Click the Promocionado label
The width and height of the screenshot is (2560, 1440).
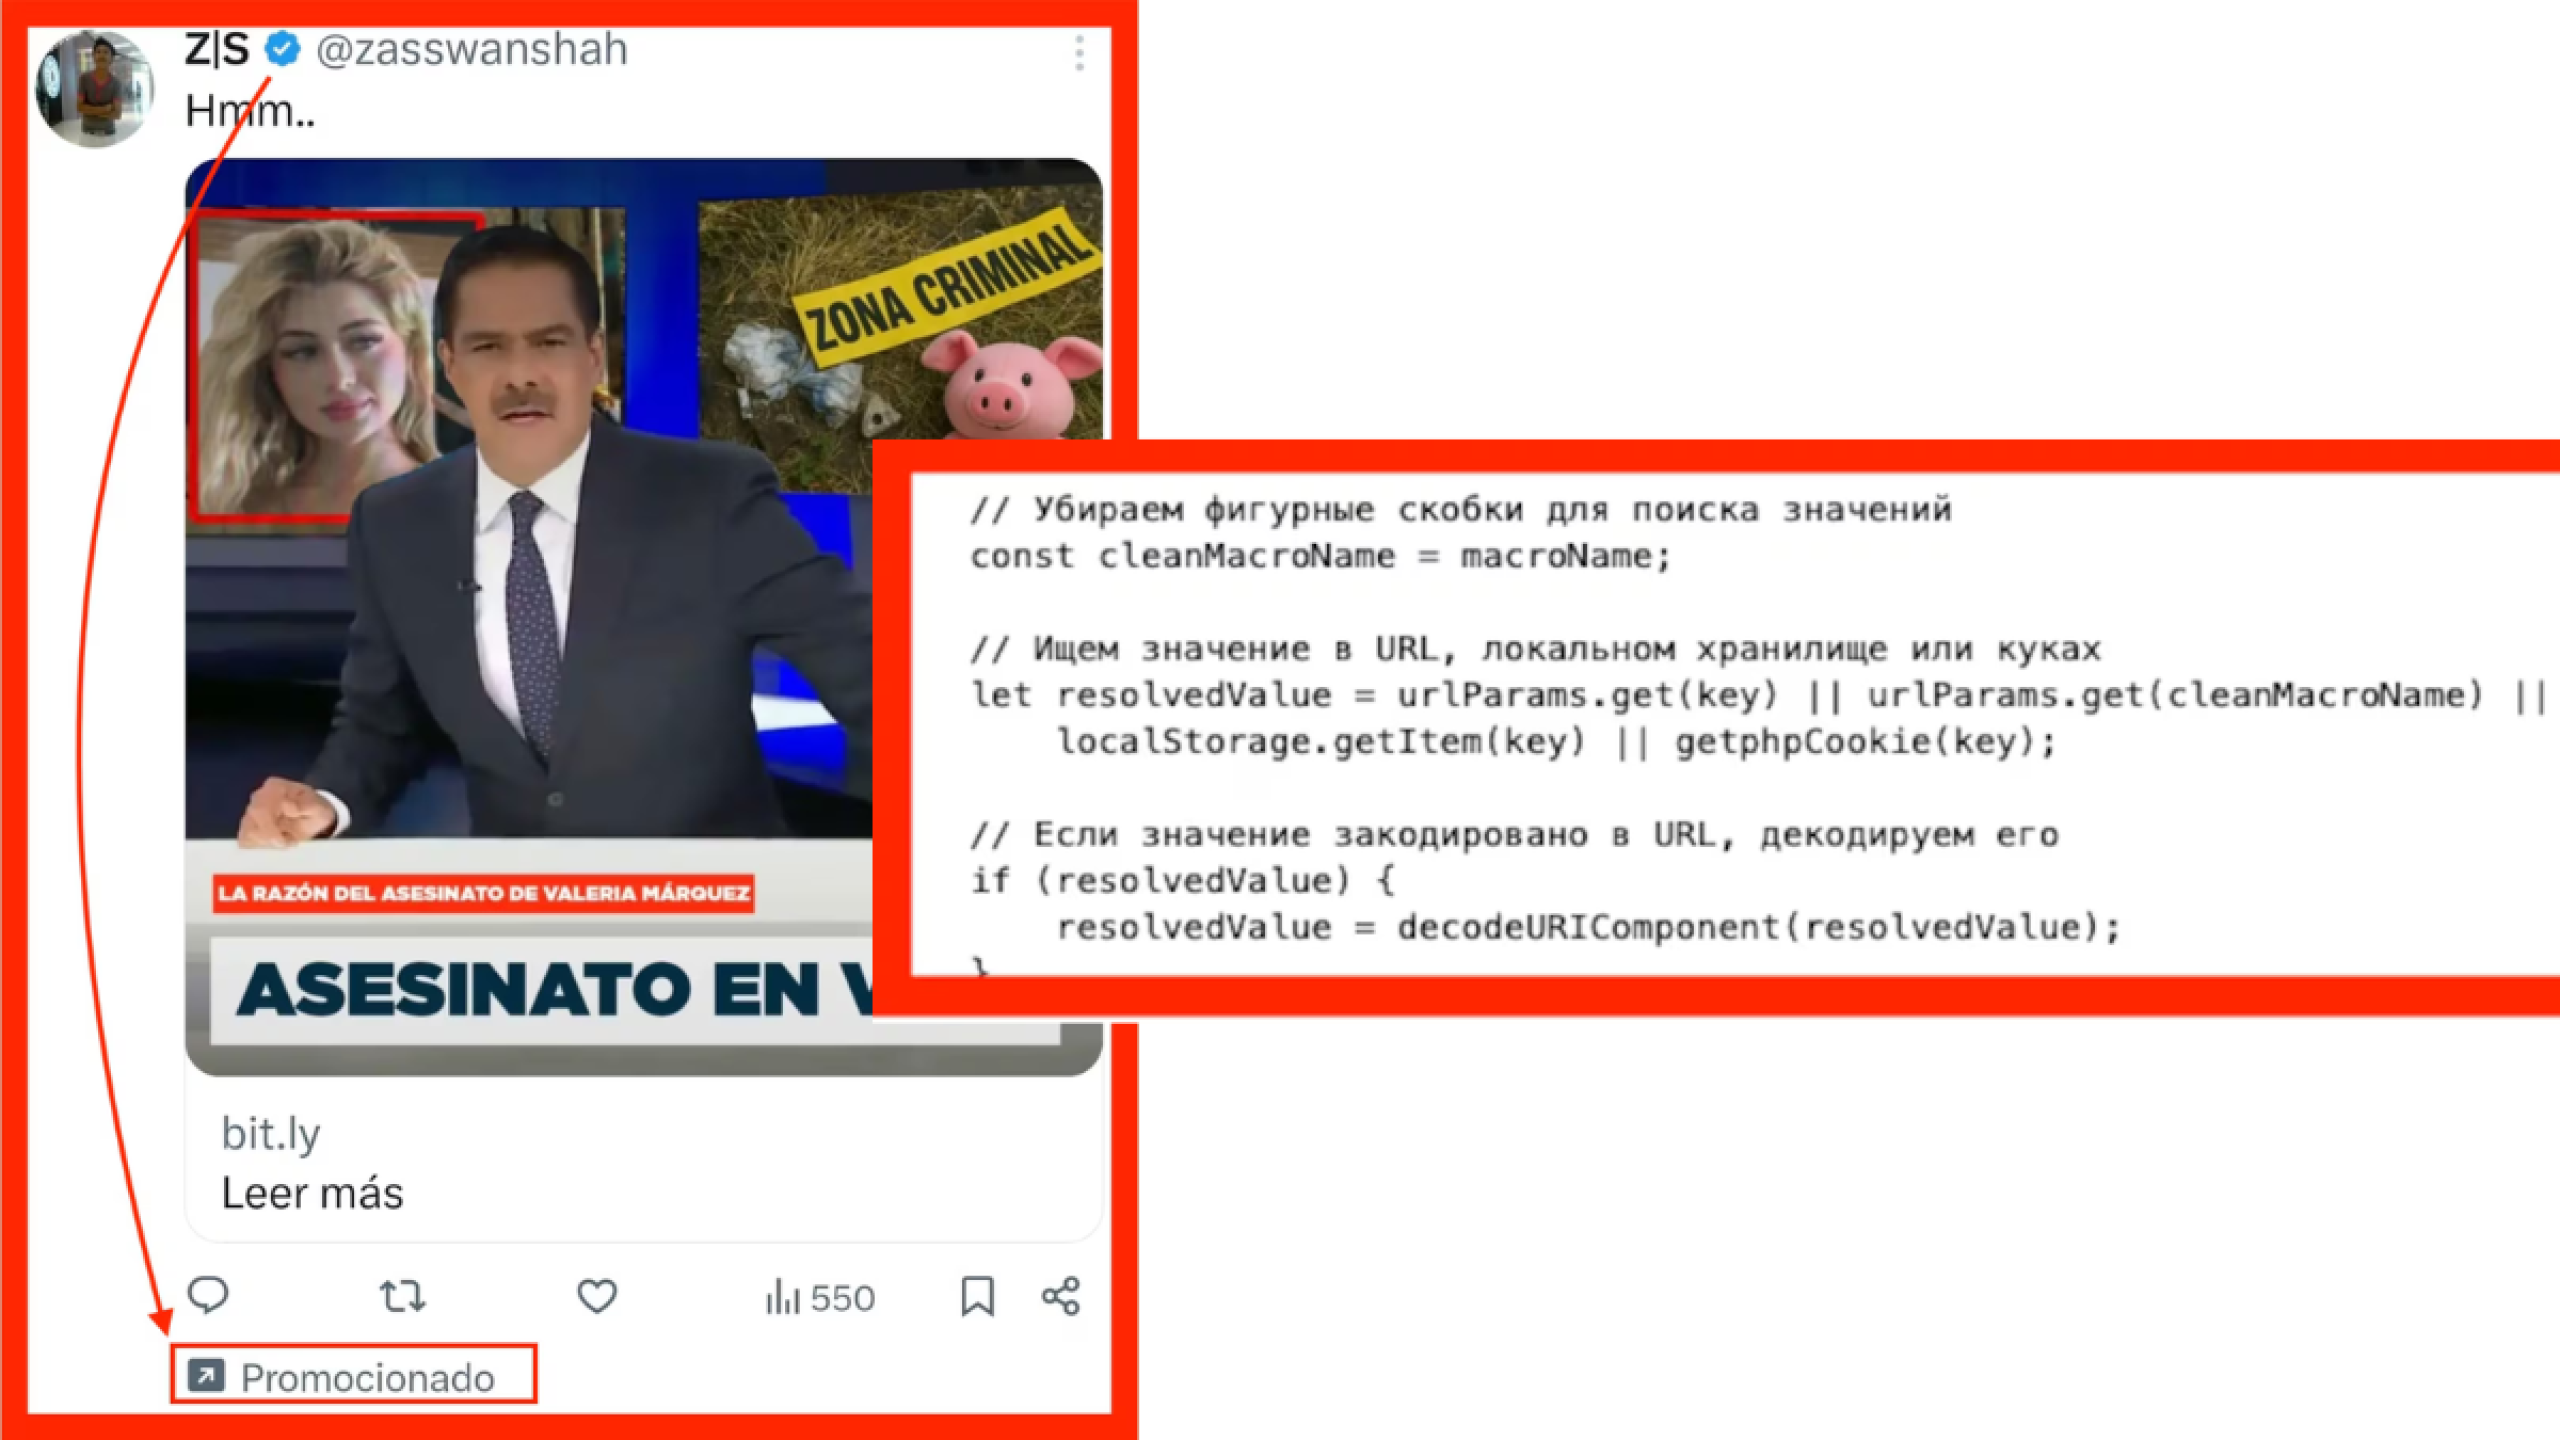point(367,1377)
